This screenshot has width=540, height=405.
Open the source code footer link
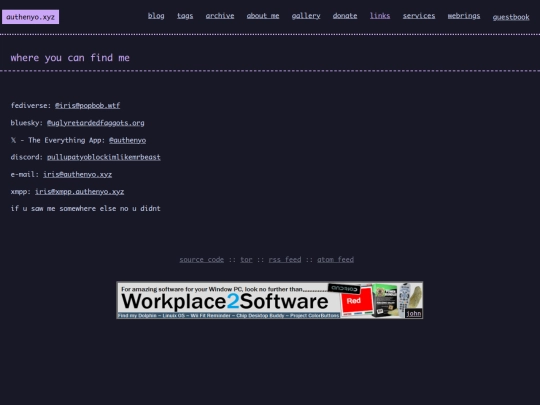click(201, 260)
